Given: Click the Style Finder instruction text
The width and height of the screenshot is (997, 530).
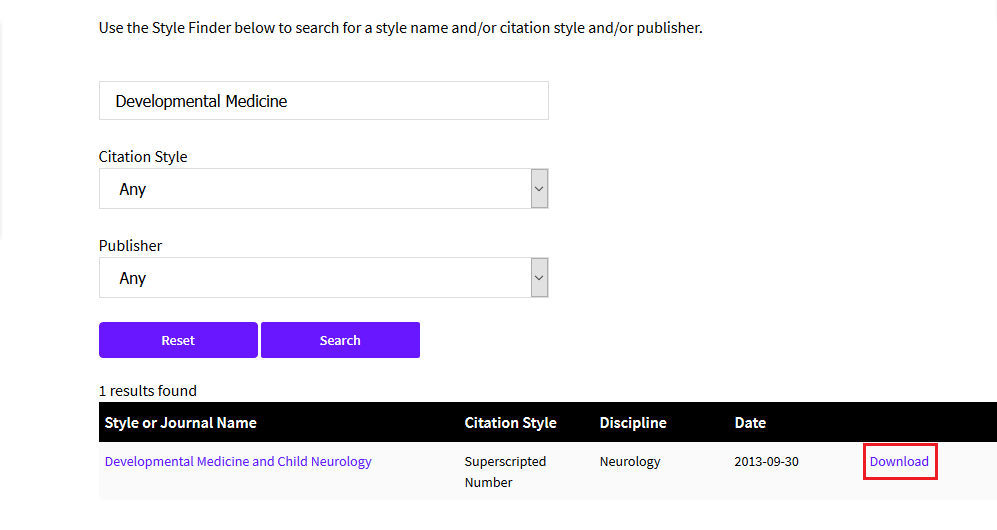Looking at the screenshot, I should tap(401, 28).
